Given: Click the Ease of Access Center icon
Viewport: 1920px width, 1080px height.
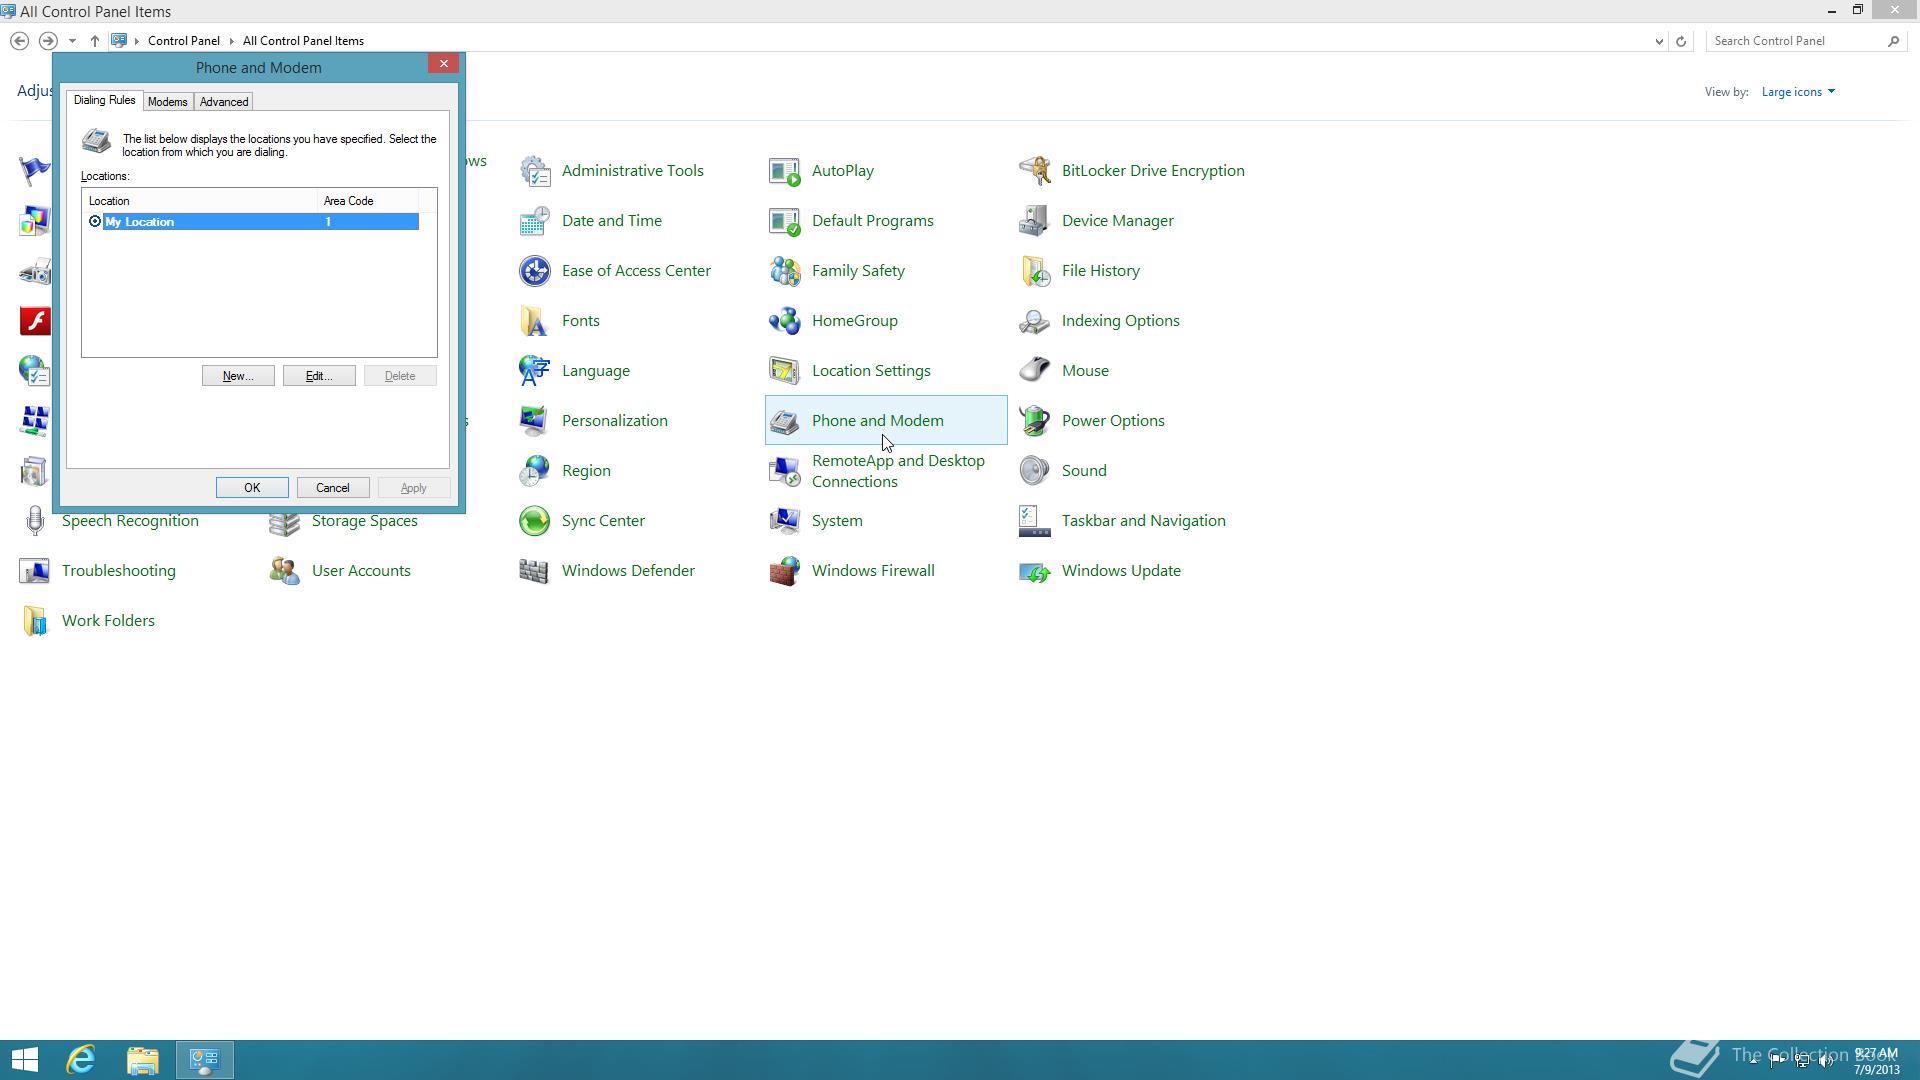Looking at the screenshot, I should tap(535, 271).
